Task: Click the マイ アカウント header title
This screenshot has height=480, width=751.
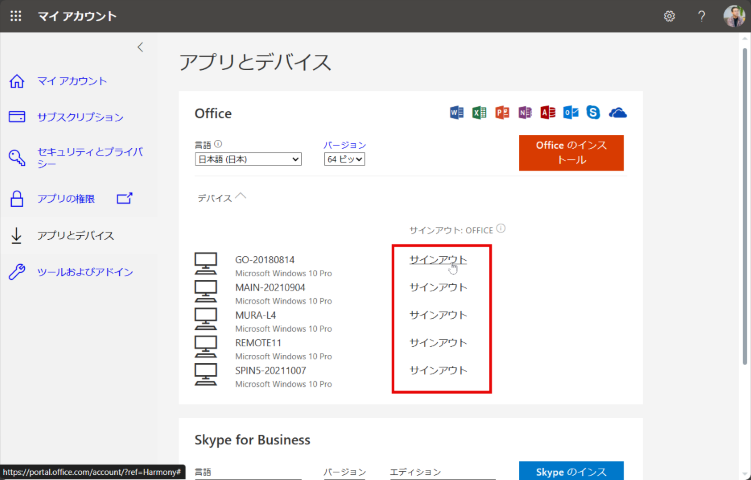Action: [77, 16]
